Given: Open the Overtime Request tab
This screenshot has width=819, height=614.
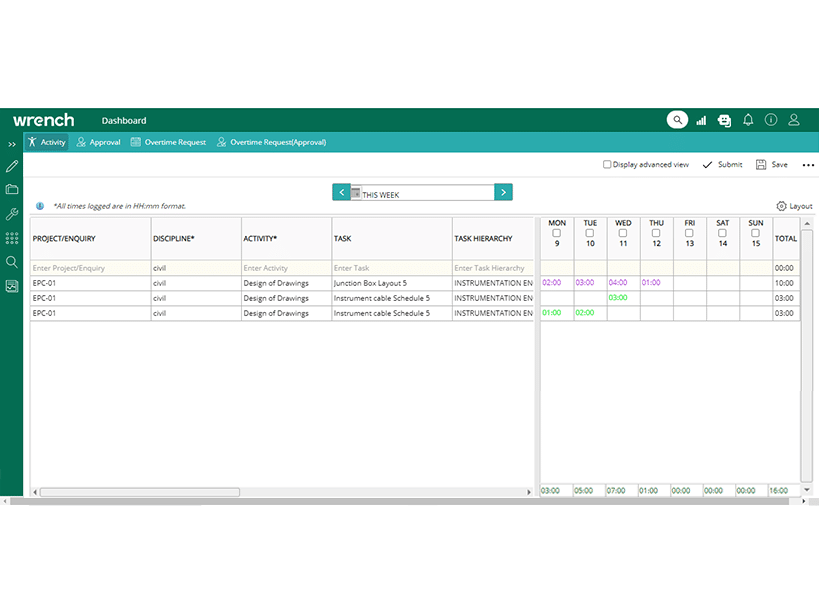Looking at the screenshot, I should [x=168, y=142].
